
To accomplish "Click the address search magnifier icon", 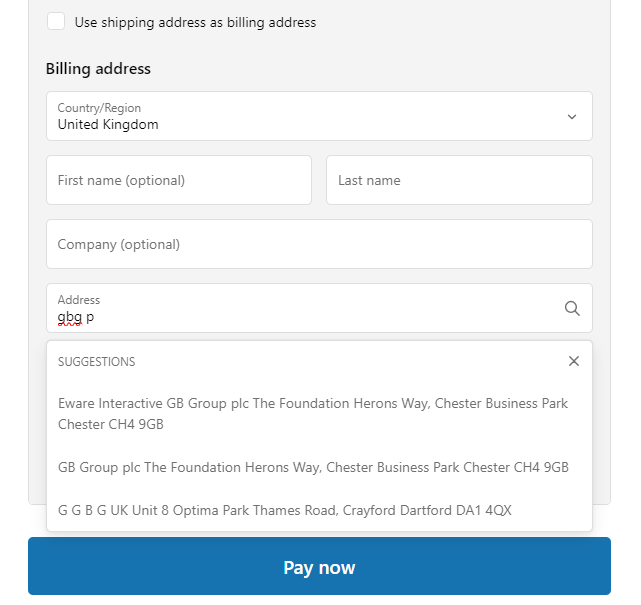I will [x=572, y=308].
